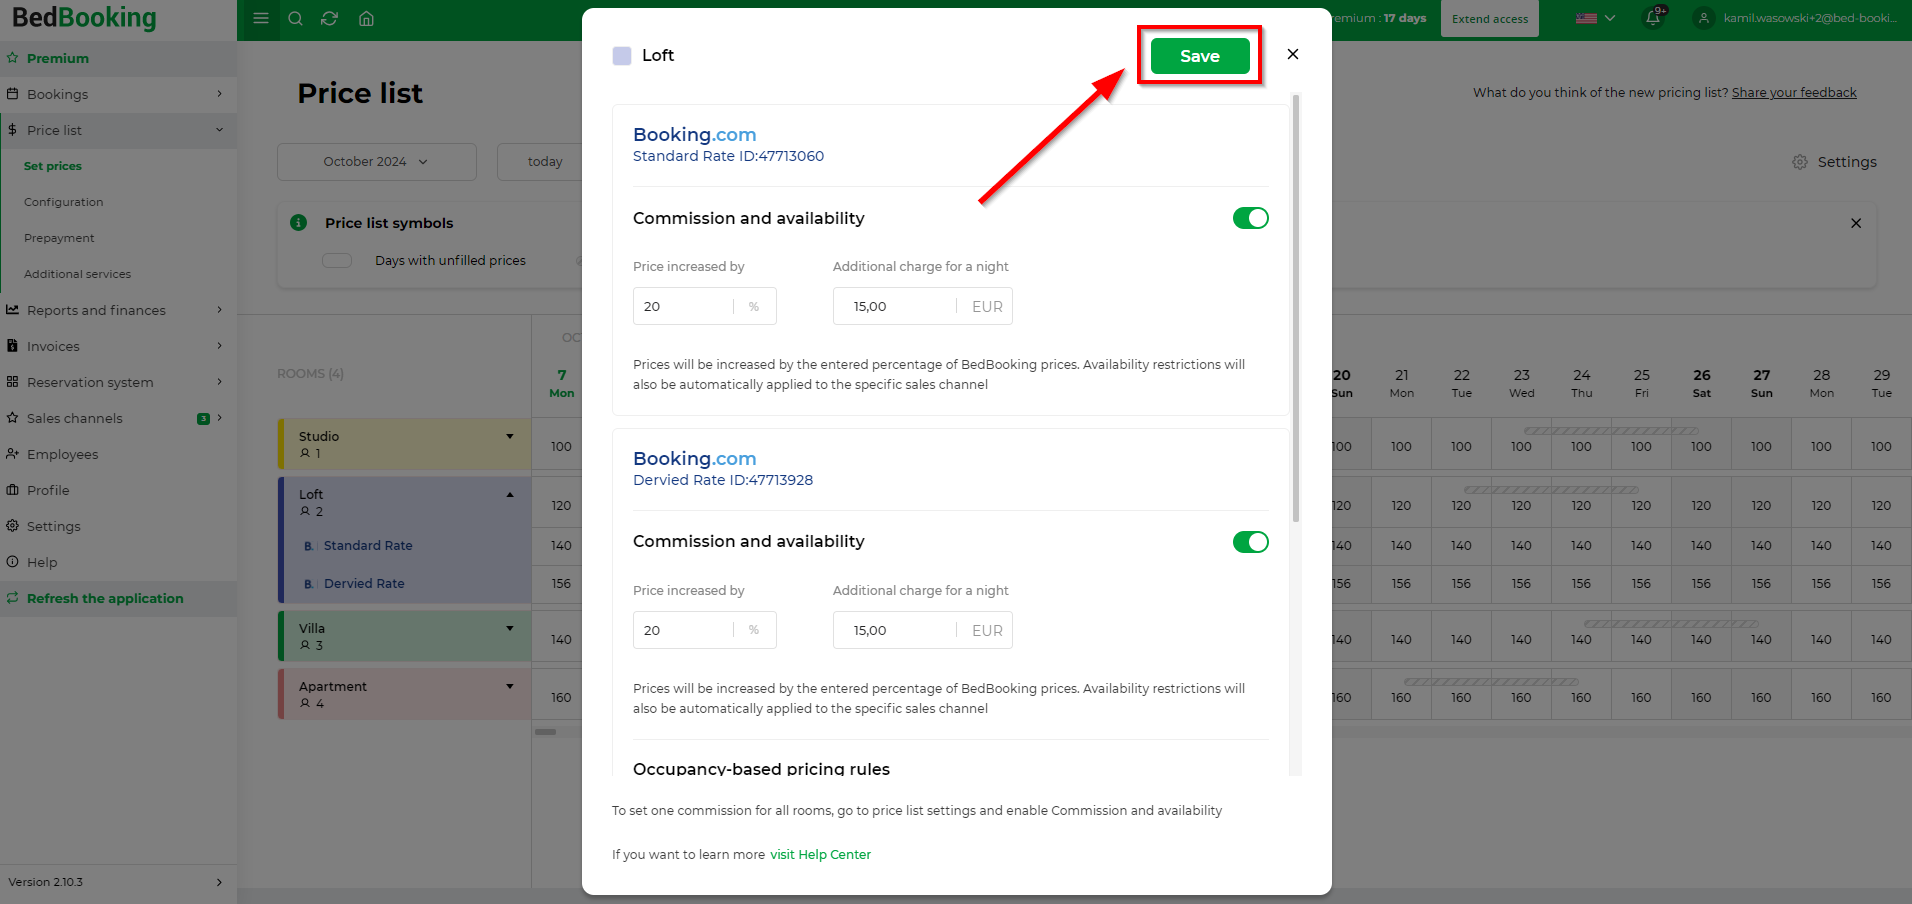Edit Standard Rate Additional charge field
1912x904 pixels.
pyautogui.click(x=922, y=306)
